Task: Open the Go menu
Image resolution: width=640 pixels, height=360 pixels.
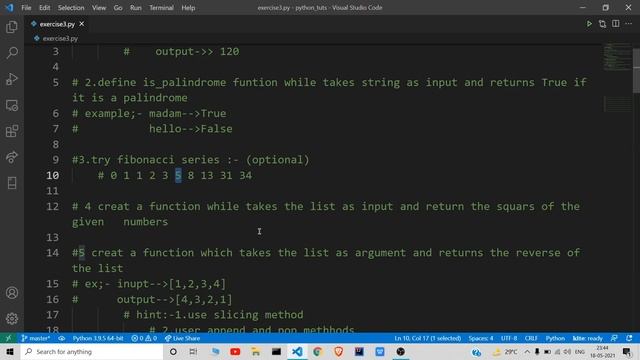Action: click(118, 8)
